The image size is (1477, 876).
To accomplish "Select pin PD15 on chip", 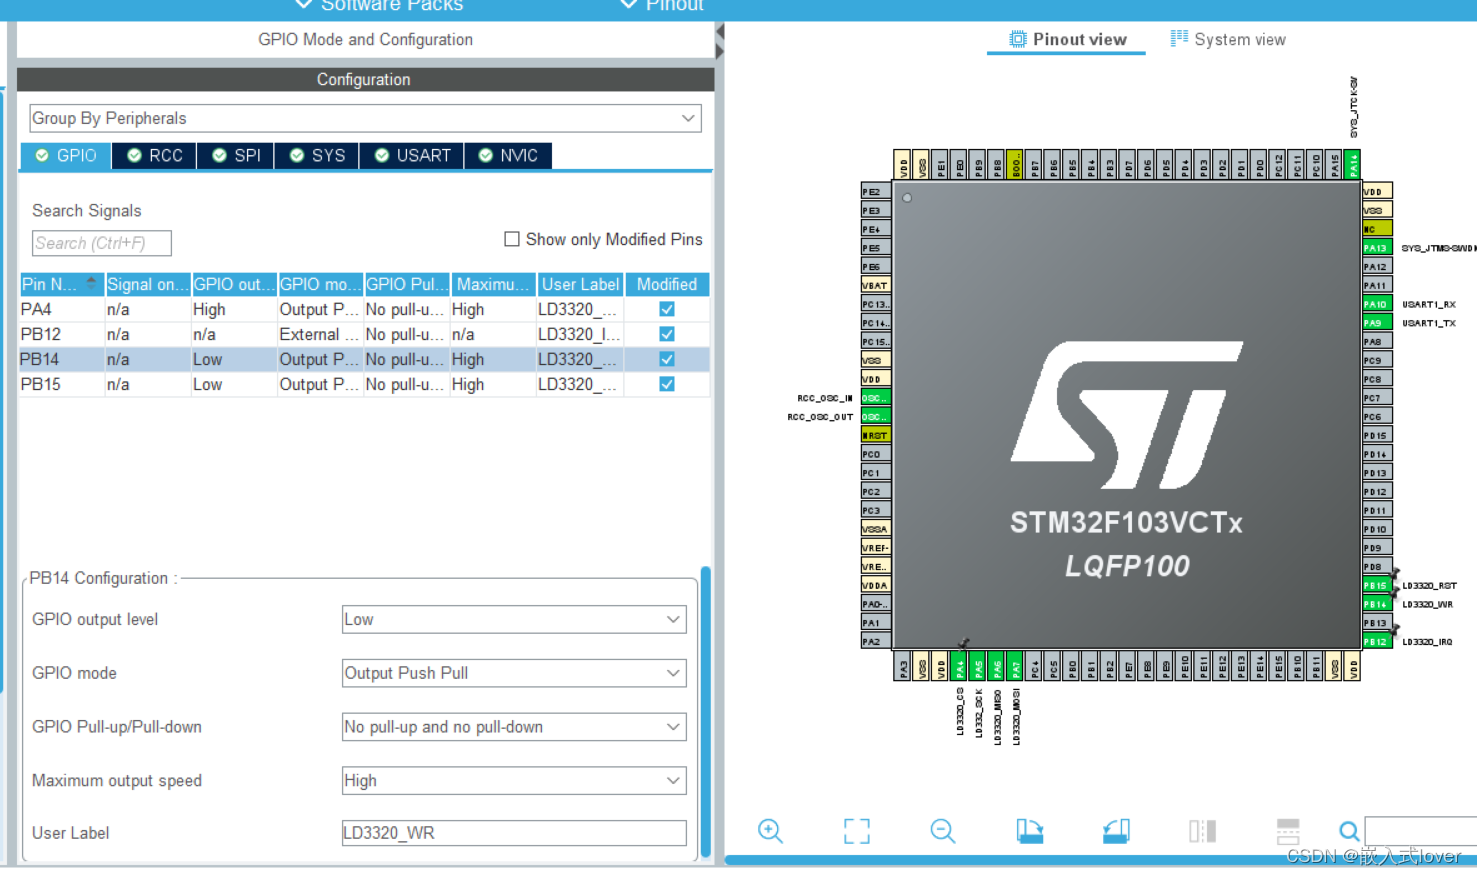I will 1377,435.
